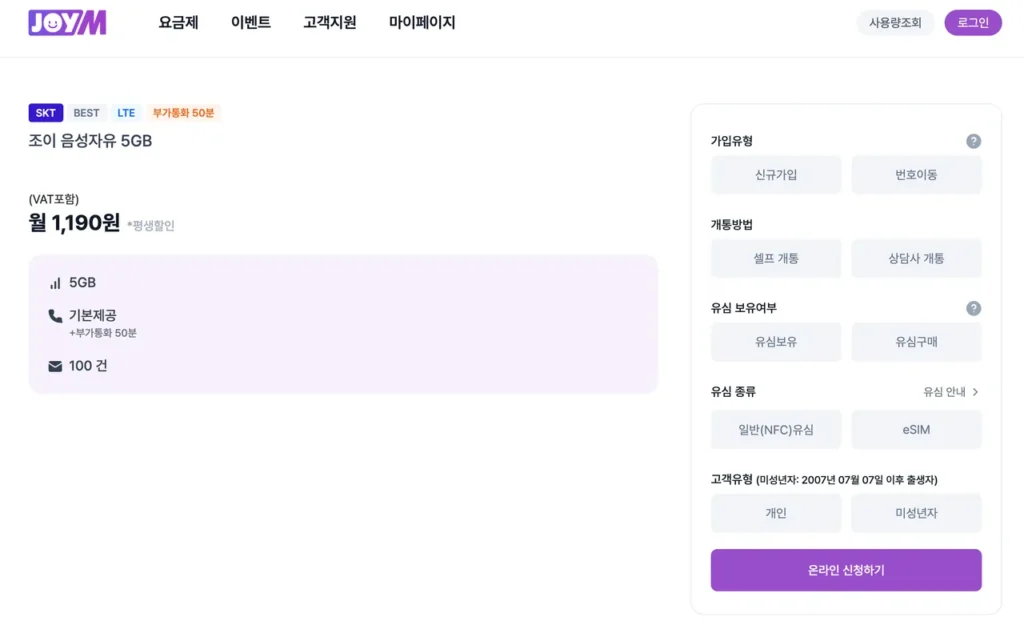Image resolution: width=1024 pixels, height=629 pixels.
Task: Open the 고객지원 menu
Action: point(330,22)
